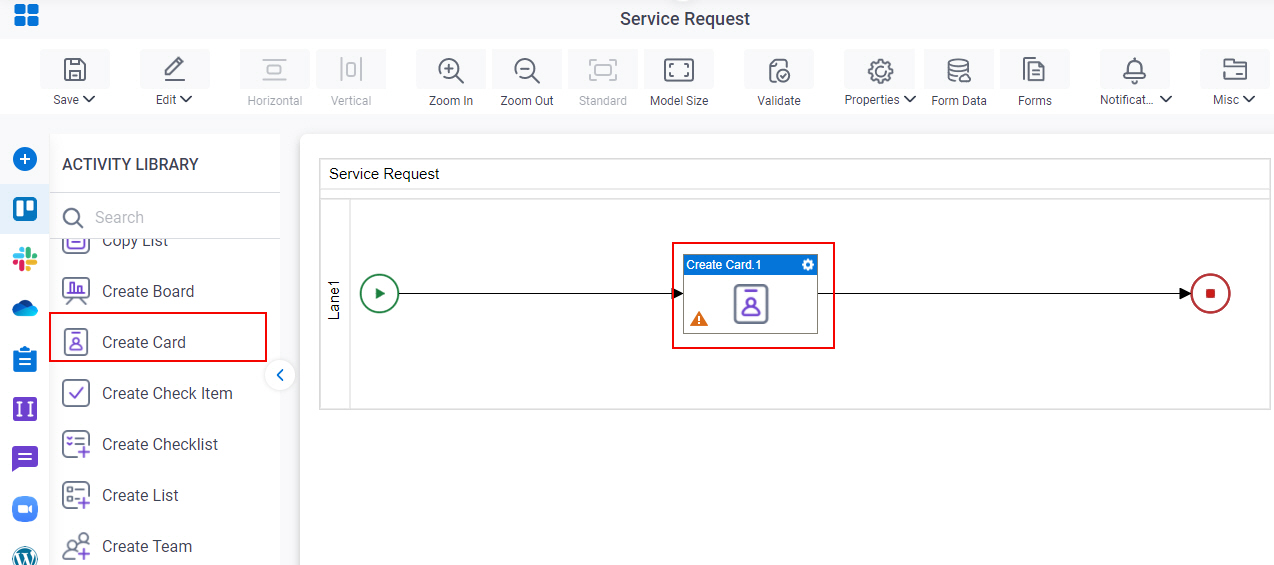The height and width of the screenshot is (565, 1274).
Task: Validate the process model
Action: 779,70
